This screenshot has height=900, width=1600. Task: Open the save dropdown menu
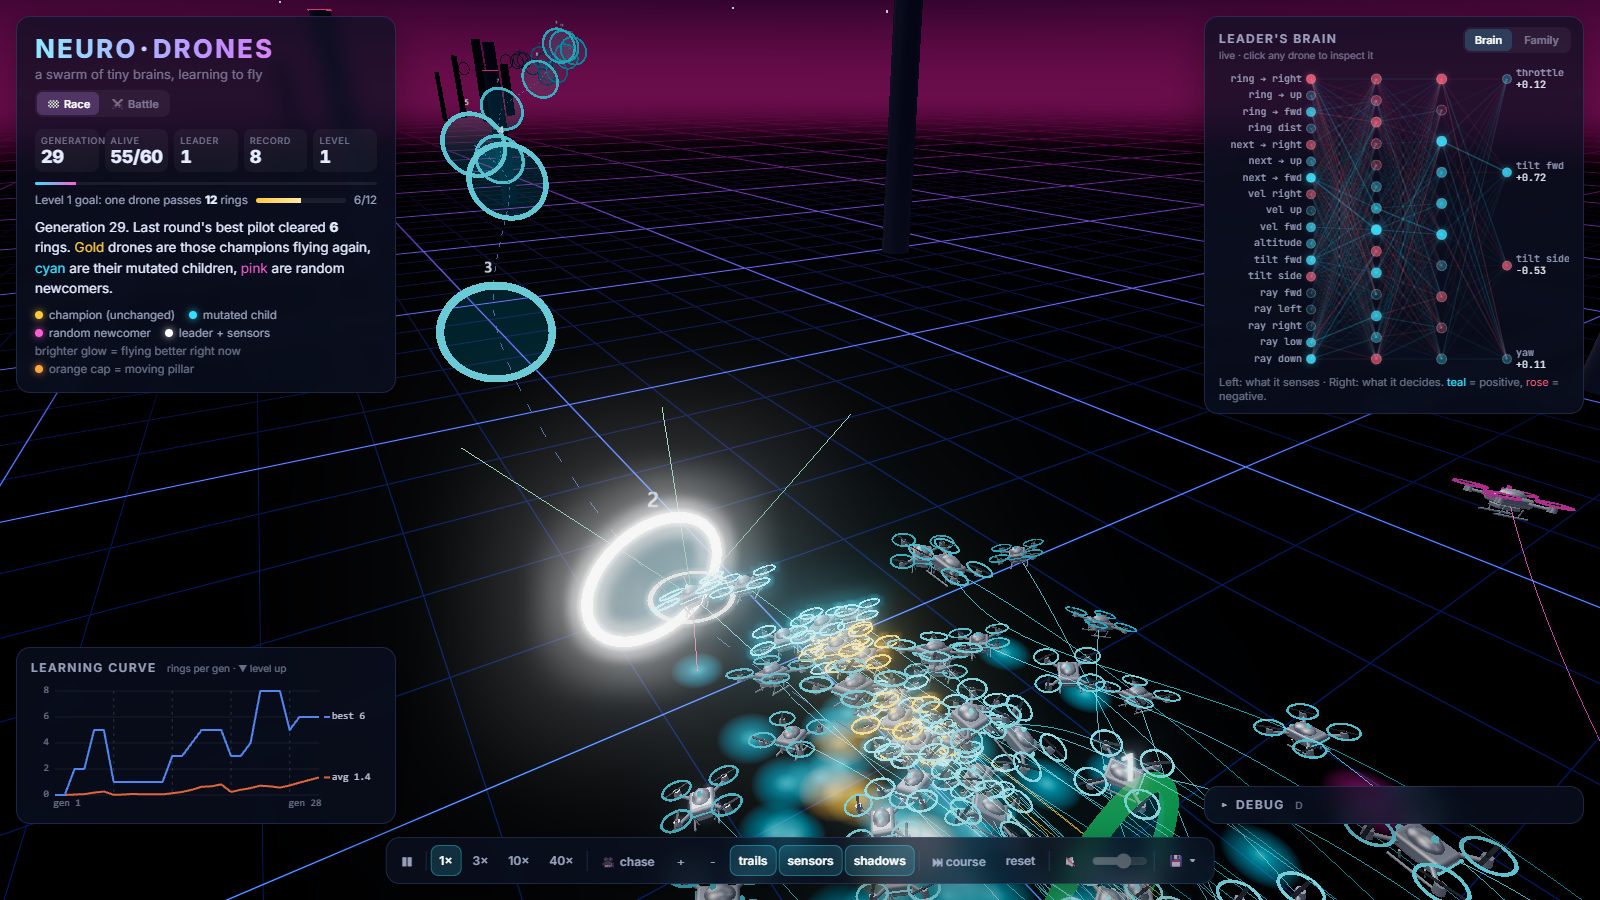pos(1183,861)
